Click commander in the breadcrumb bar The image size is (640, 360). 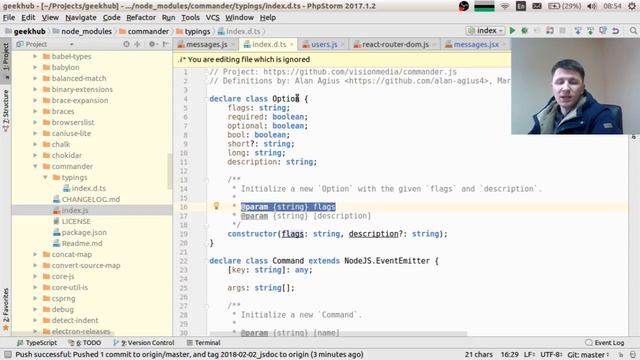pyautogui.click(x=144, y=31)
